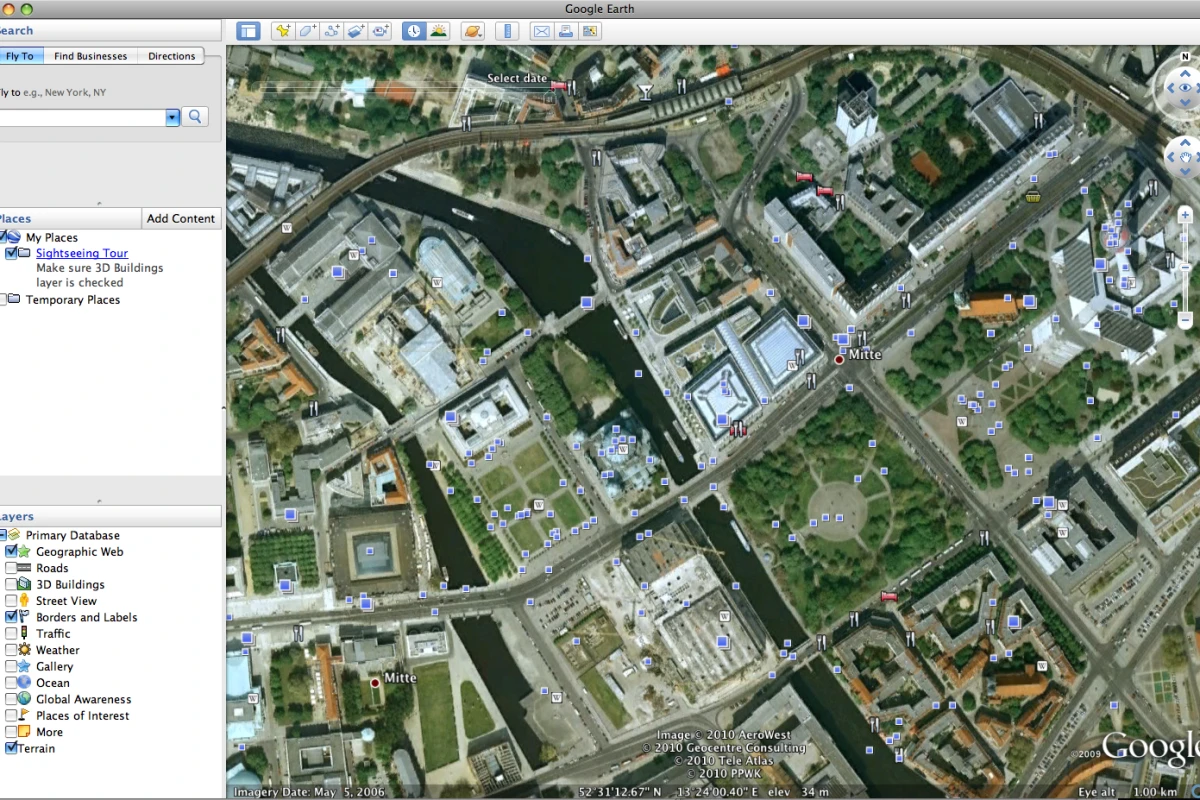Enable the Street View layer checkbox
This screenshot has height=800, width=1200.
pyautogui.click(x=12, y=601)
